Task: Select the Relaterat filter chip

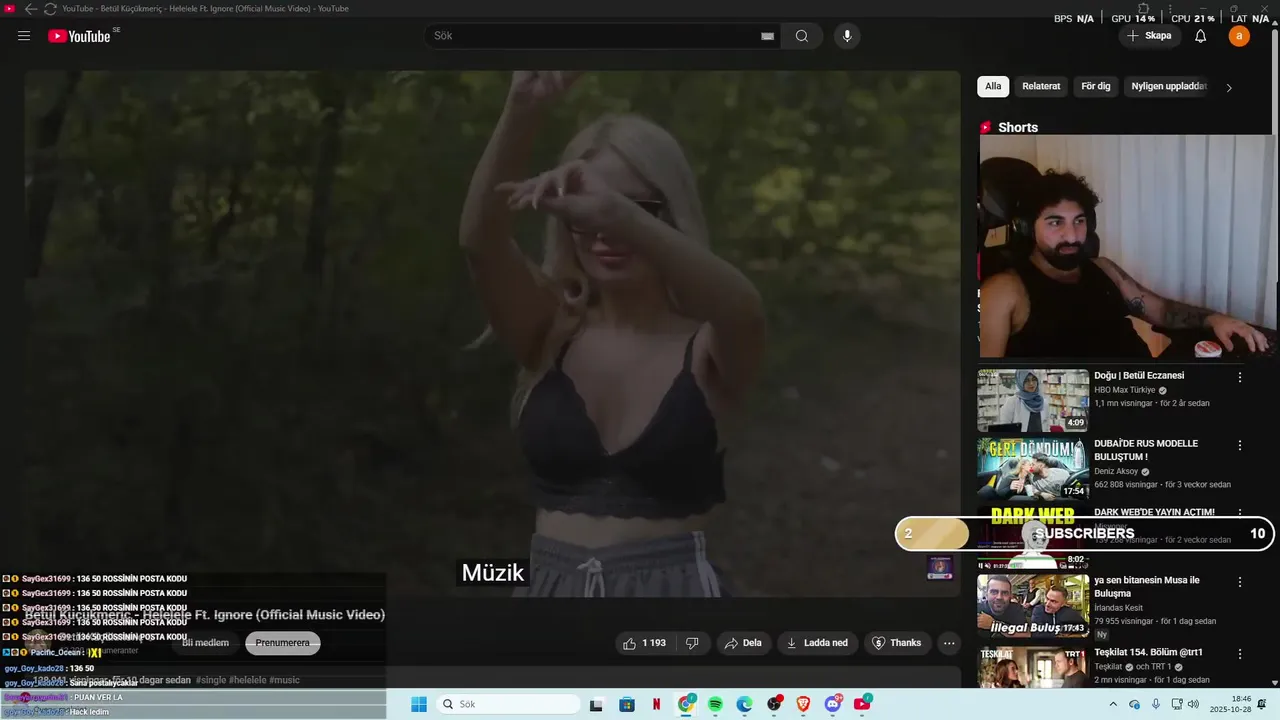Action: 1041,87
